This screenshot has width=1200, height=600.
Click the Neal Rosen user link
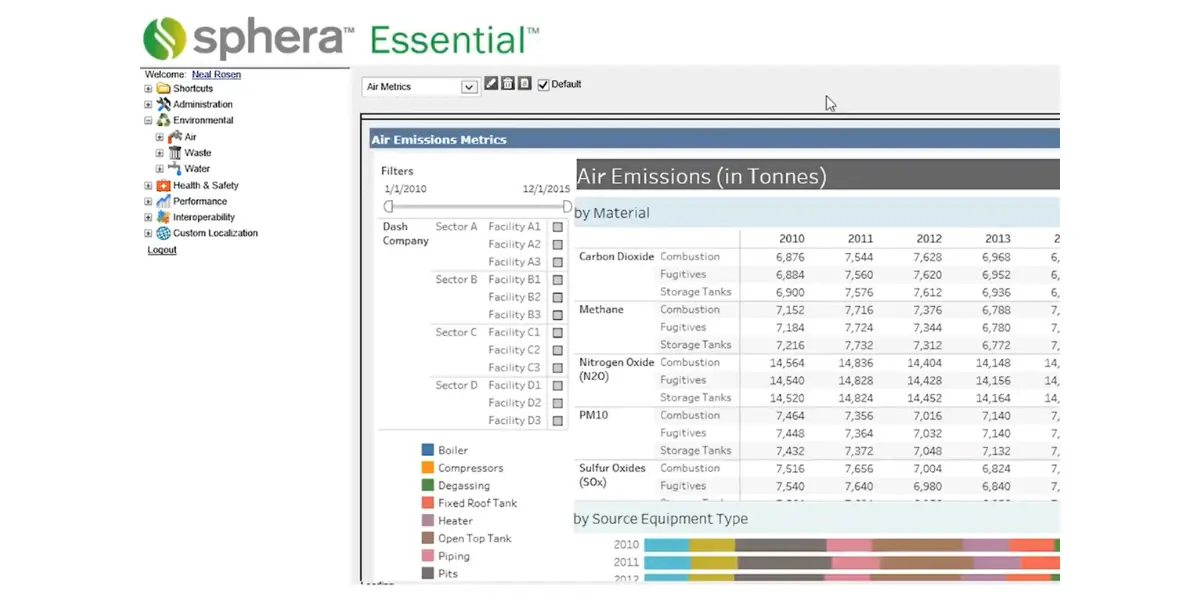tap(216, 74)
